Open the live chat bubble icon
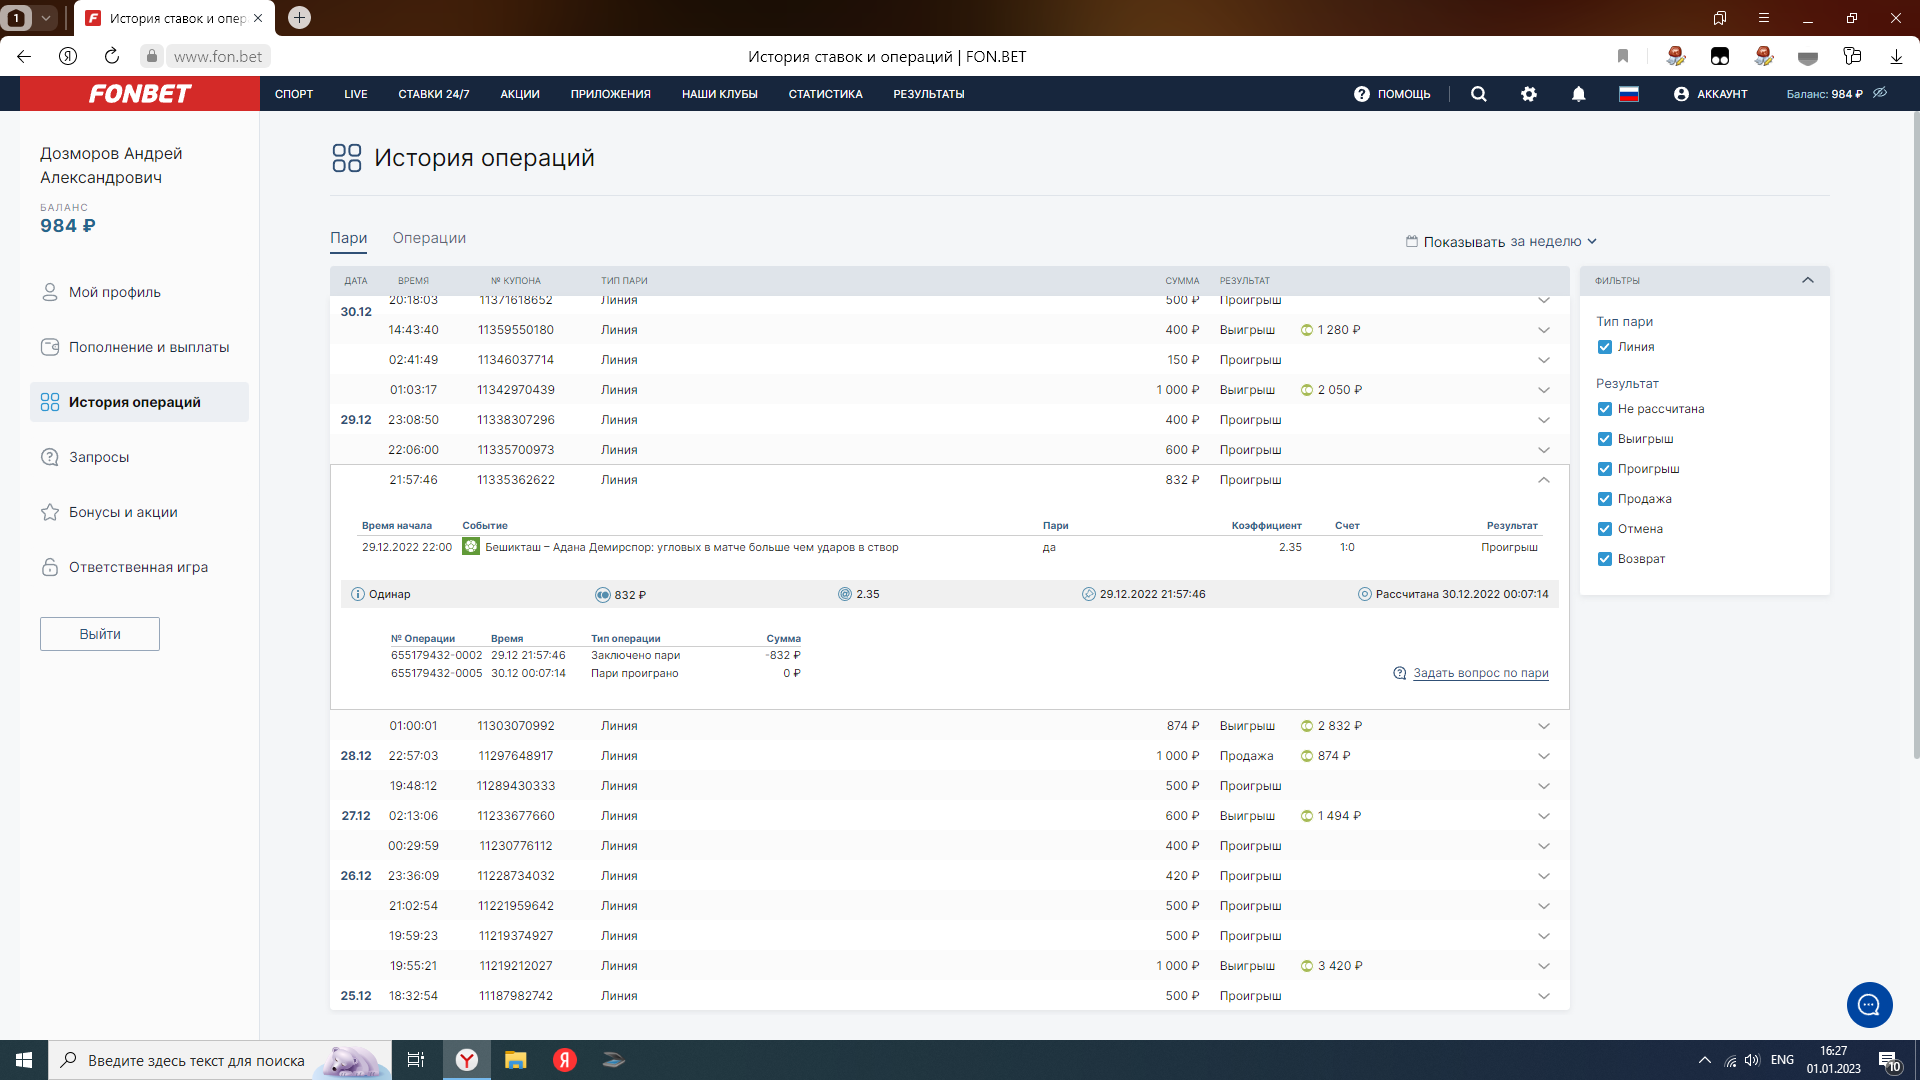 point(1868,1005)
